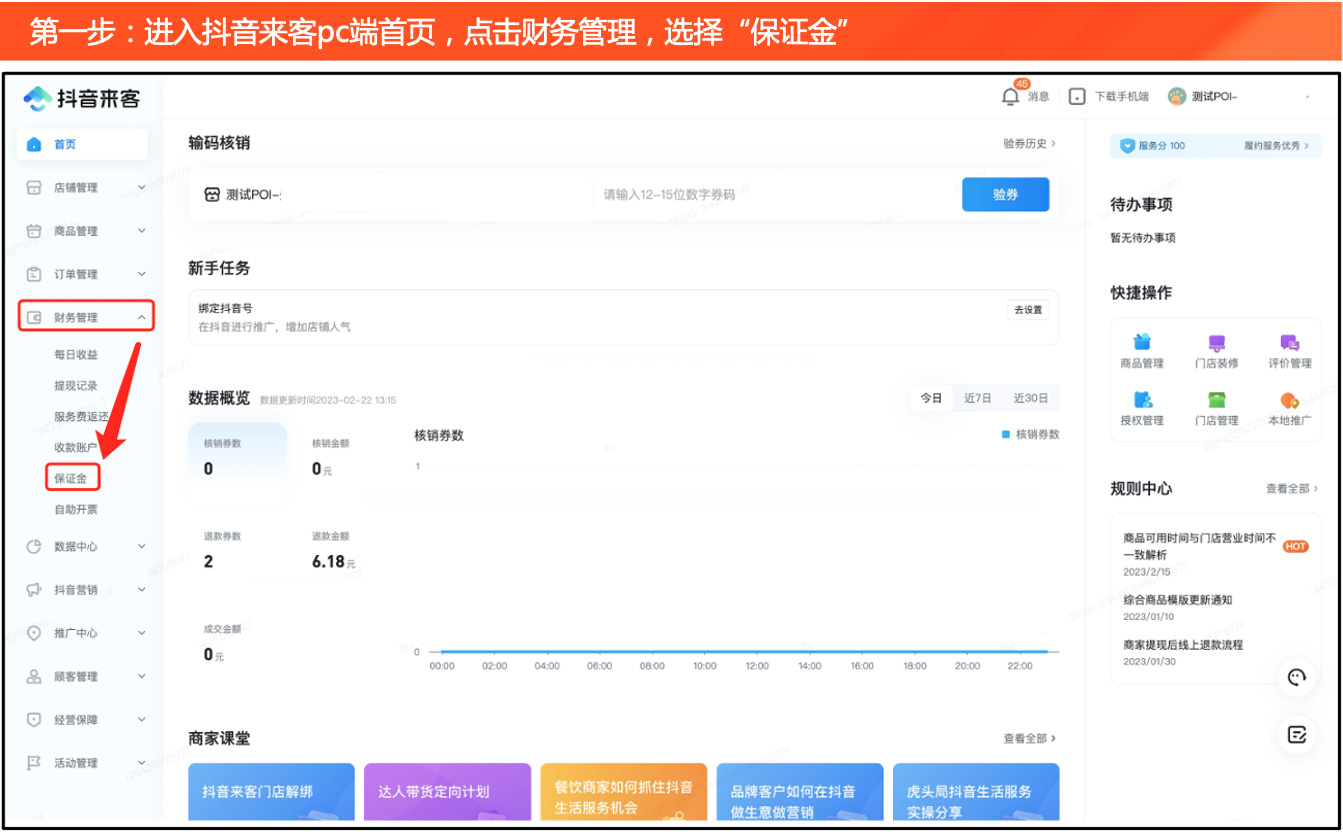Viewport: 1343px width, 832px height.
Task: Open 查看全部 link in 规则中心
Action: [1292, 489]
